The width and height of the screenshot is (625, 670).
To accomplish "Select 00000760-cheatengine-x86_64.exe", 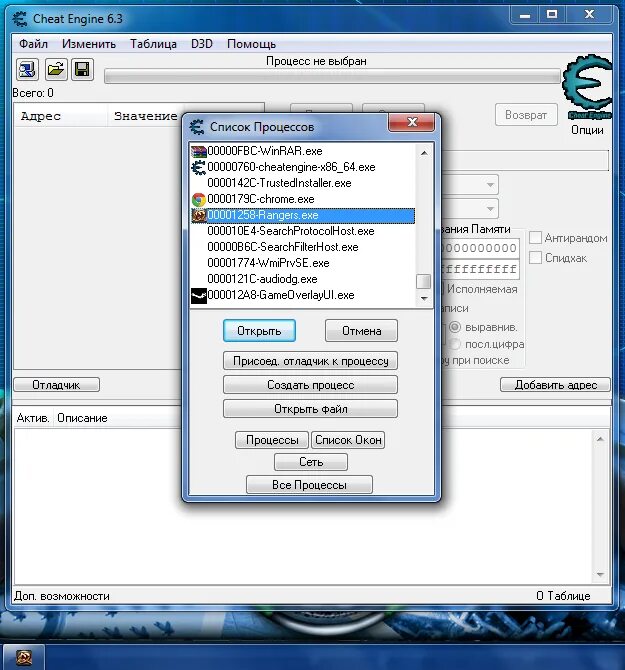I will point(302,167).
